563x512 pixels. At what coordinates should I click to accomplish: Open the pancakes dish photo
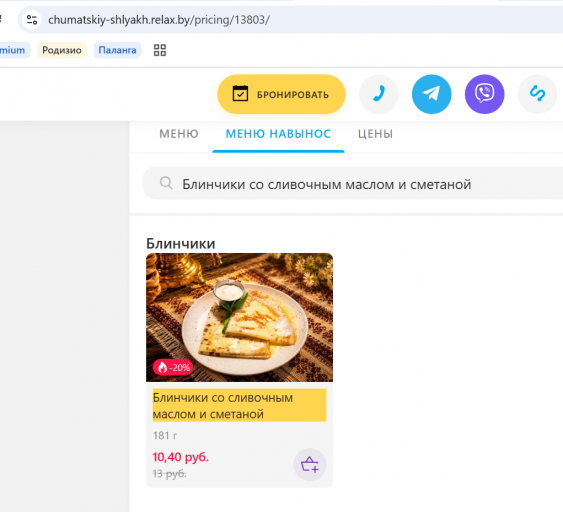pos(239,317)
